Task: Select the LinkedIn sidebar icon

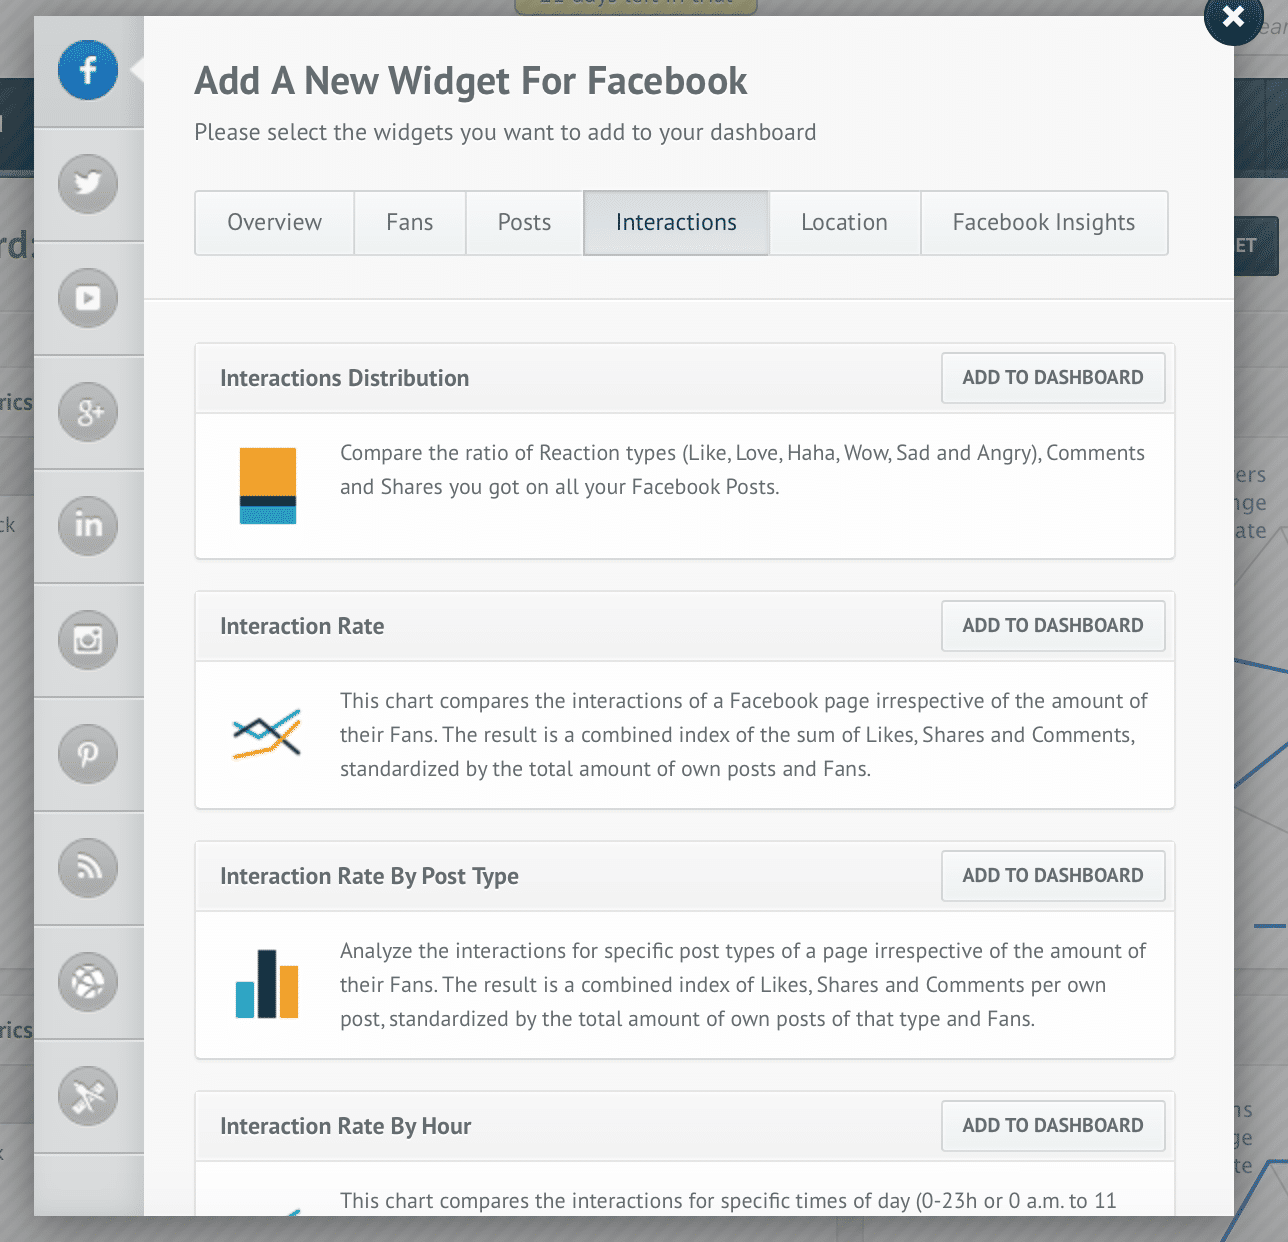Action: pyautogui.click(x=88, y=526)
